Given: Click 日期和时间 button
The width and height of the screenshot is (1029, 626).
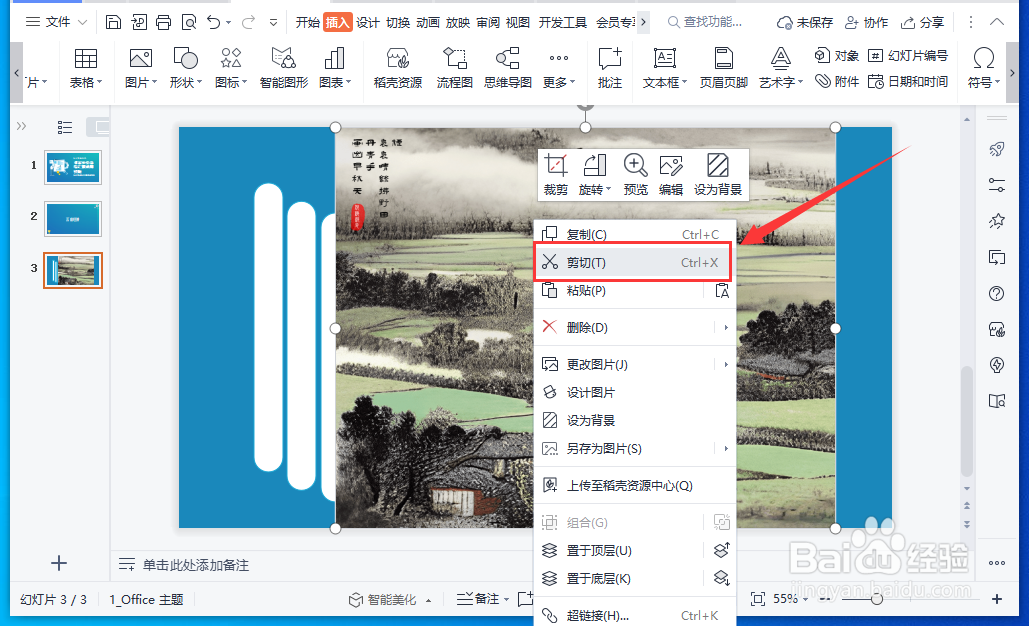Looking at the screenshot, I should tap(908, 81).
